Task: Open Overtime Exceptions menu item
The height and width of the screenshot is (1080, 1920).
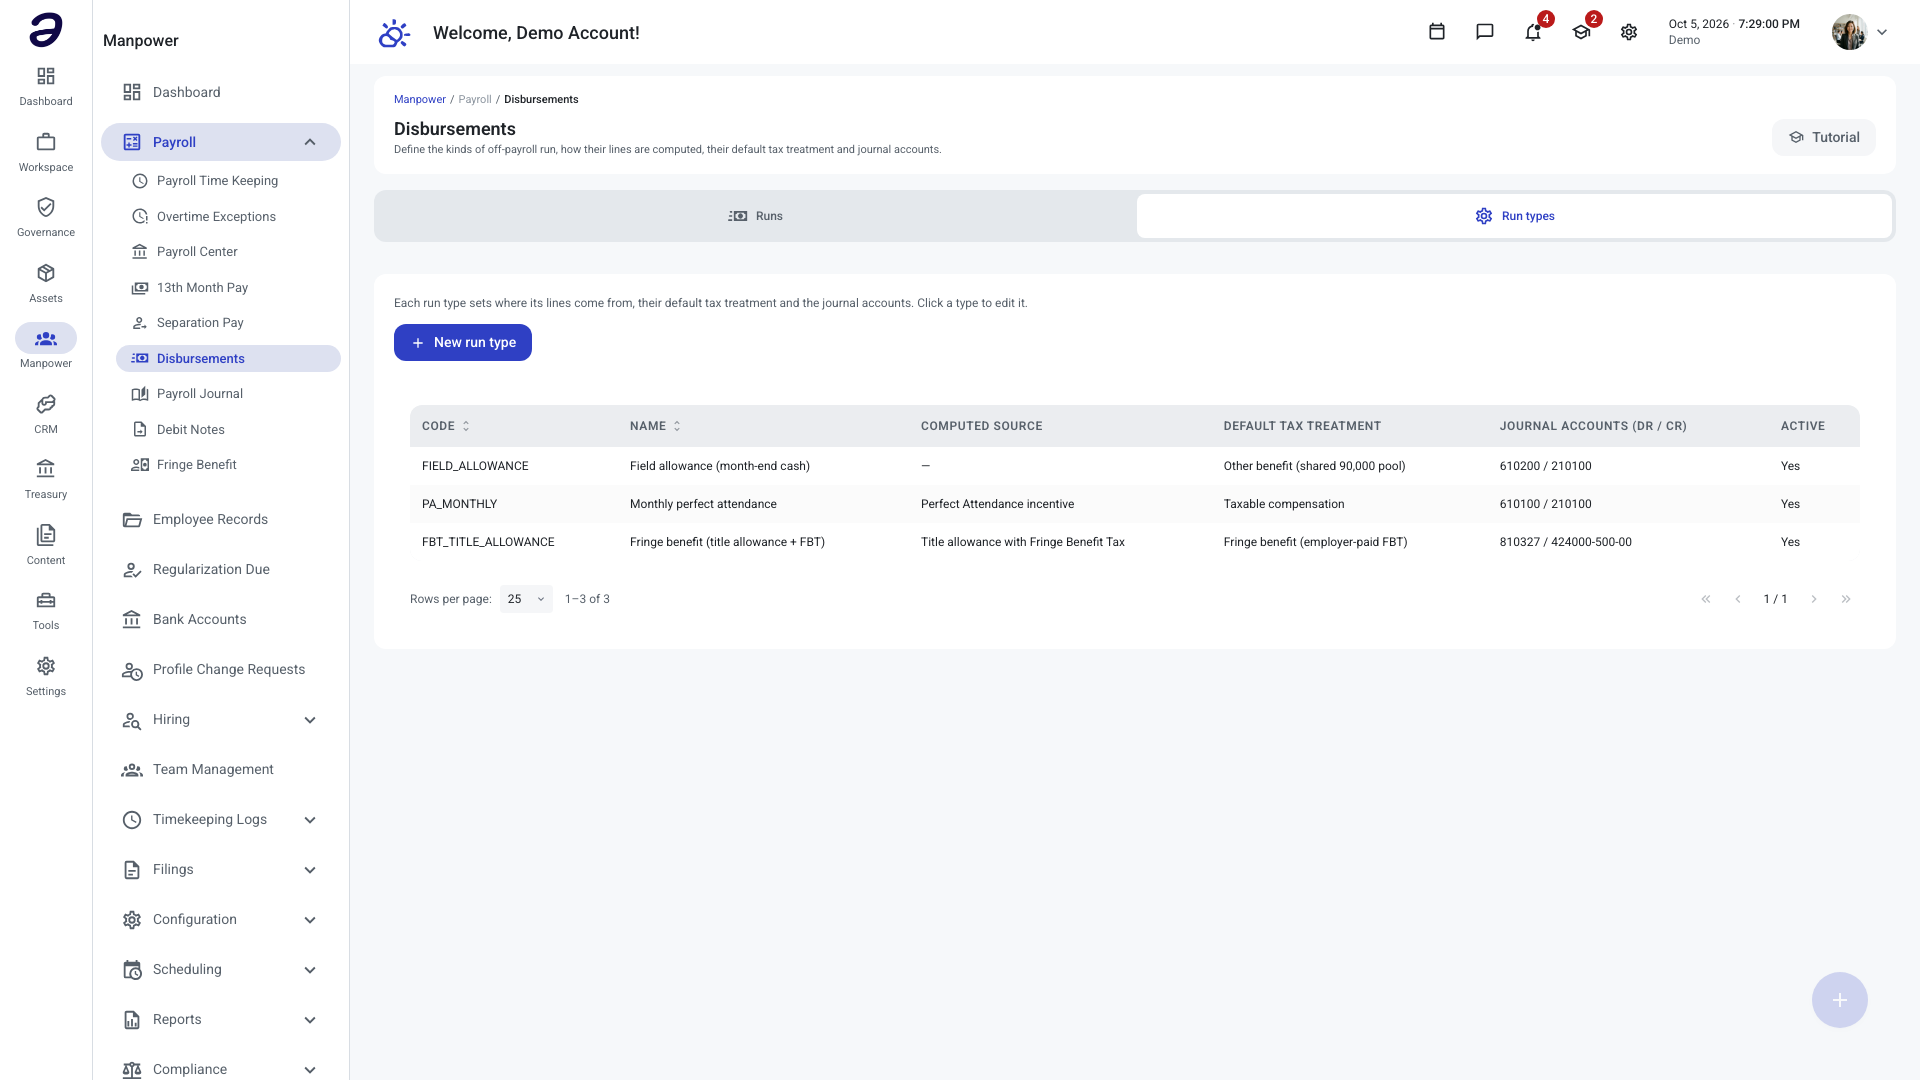Action: pos(228,216)
